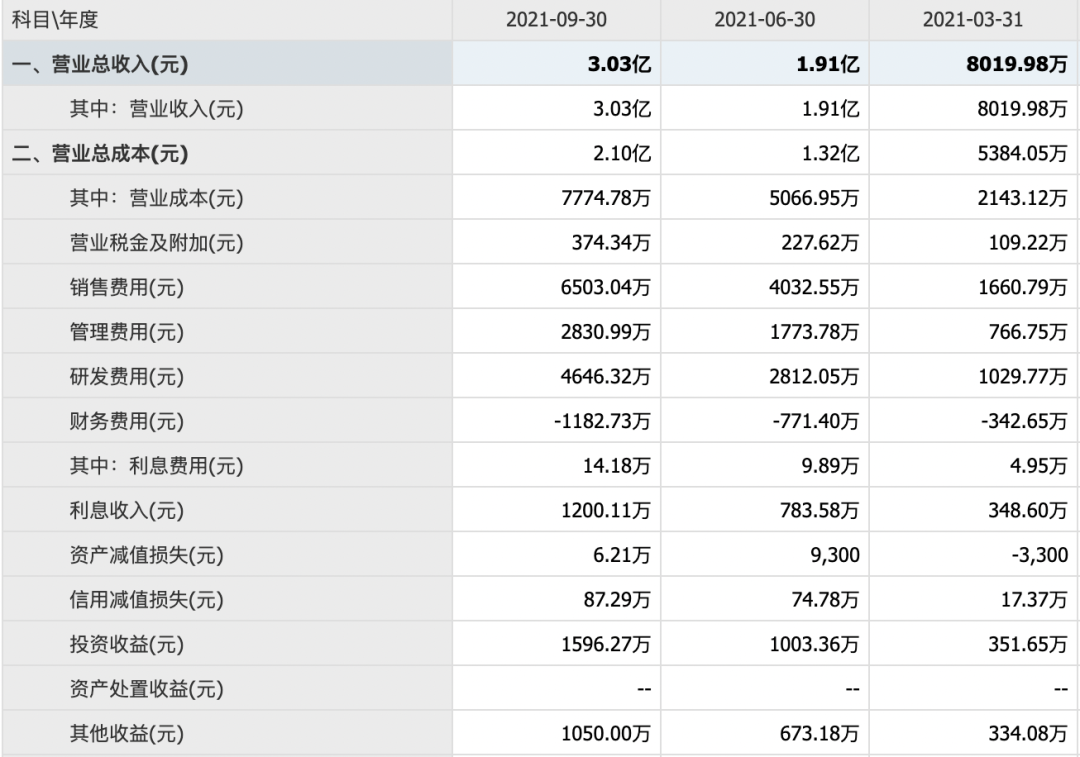
Task: Select the 其中：营业收入(元) row label
Action: [x=156, y=109]
